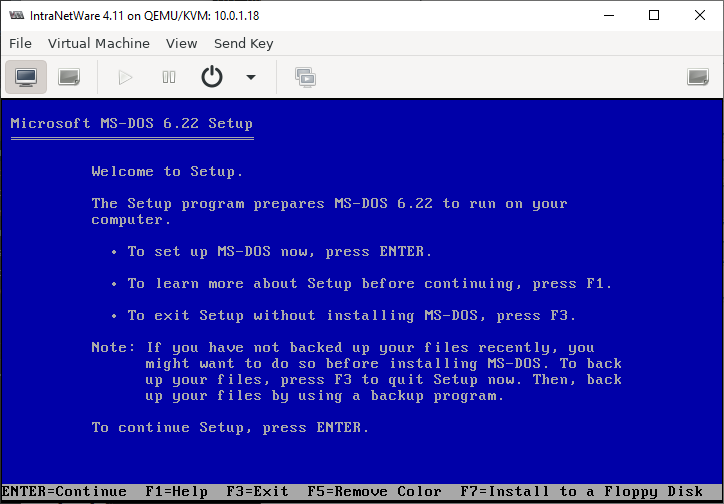Click the Microsoft MS-DOS 6.22 Setup heading
This screenshot has width=724, height=504.
pos(132,124)
